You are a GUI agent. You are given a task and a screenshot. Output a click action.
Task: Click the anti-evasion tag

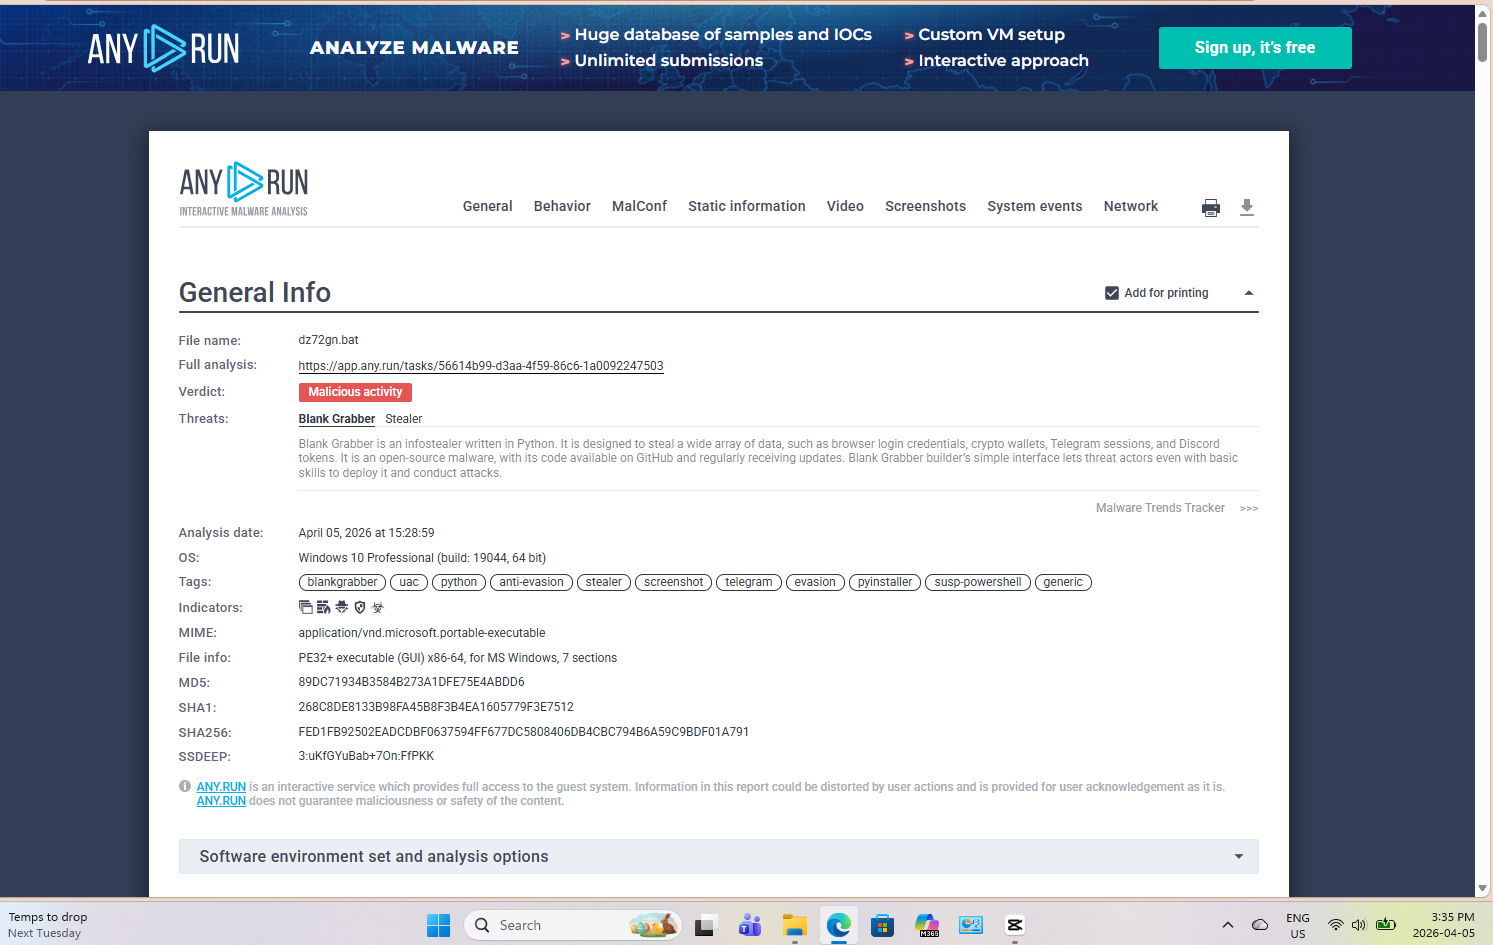coord(531,582)
